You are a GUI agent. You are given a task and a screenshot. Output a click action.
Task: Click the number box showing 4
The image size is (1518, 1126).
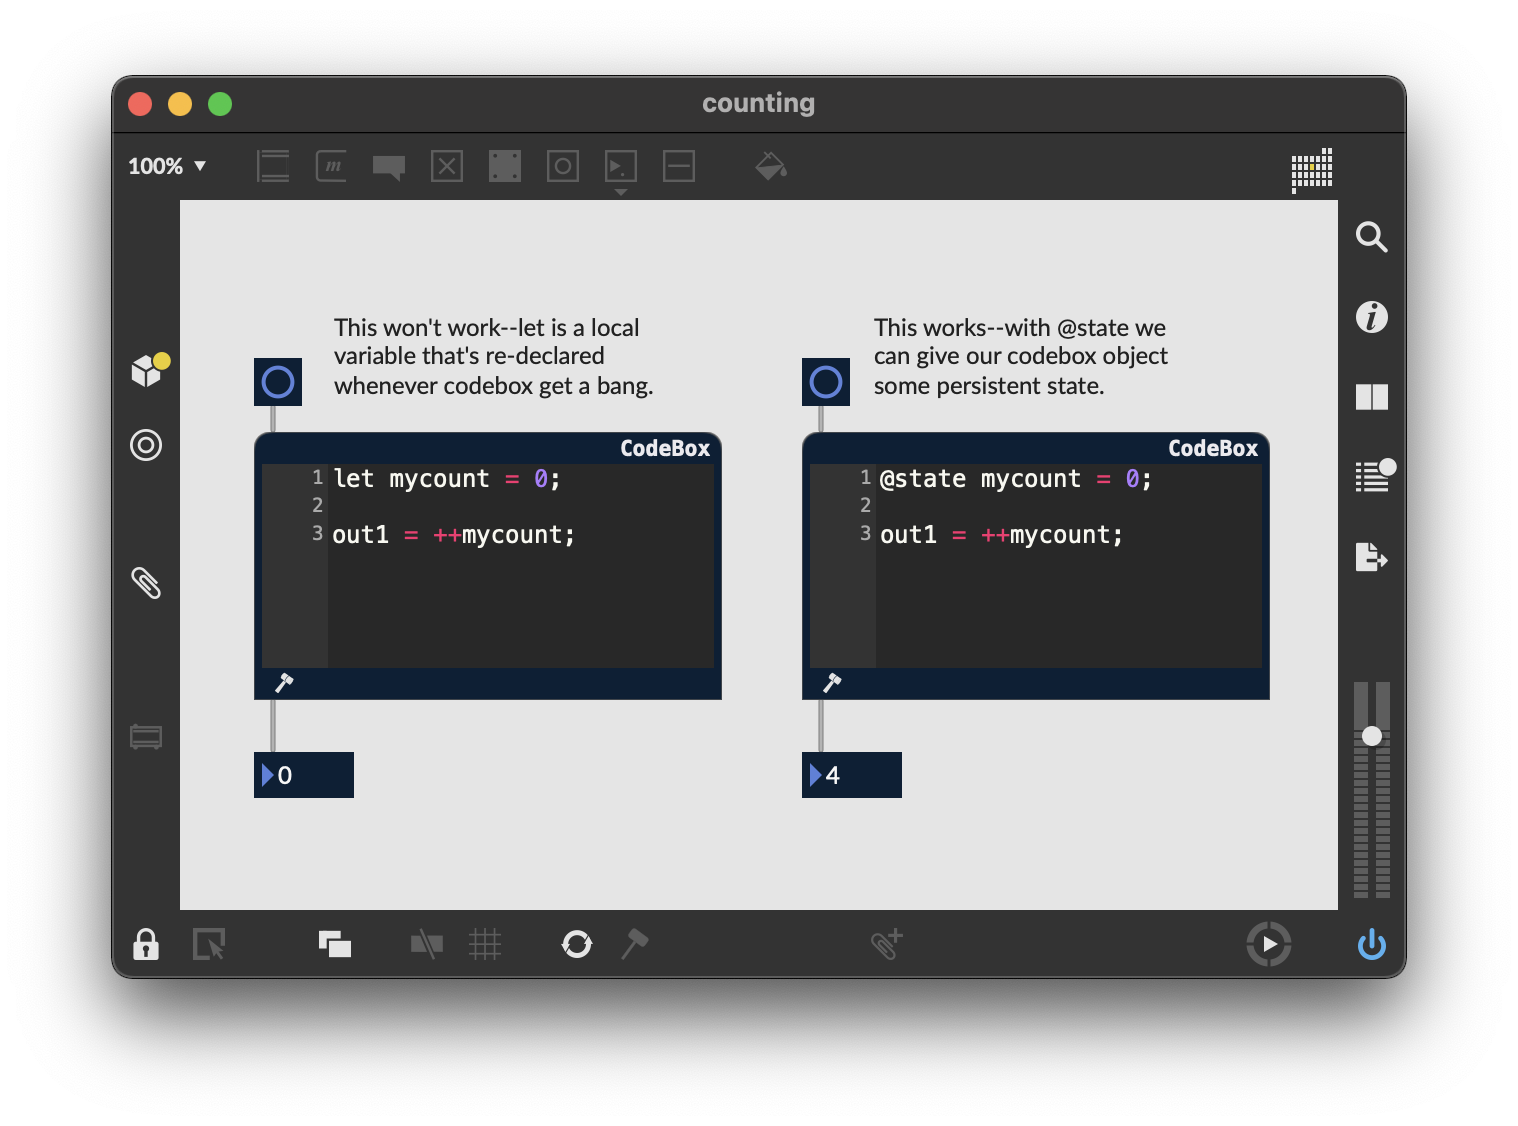click(x=851, y=774)
